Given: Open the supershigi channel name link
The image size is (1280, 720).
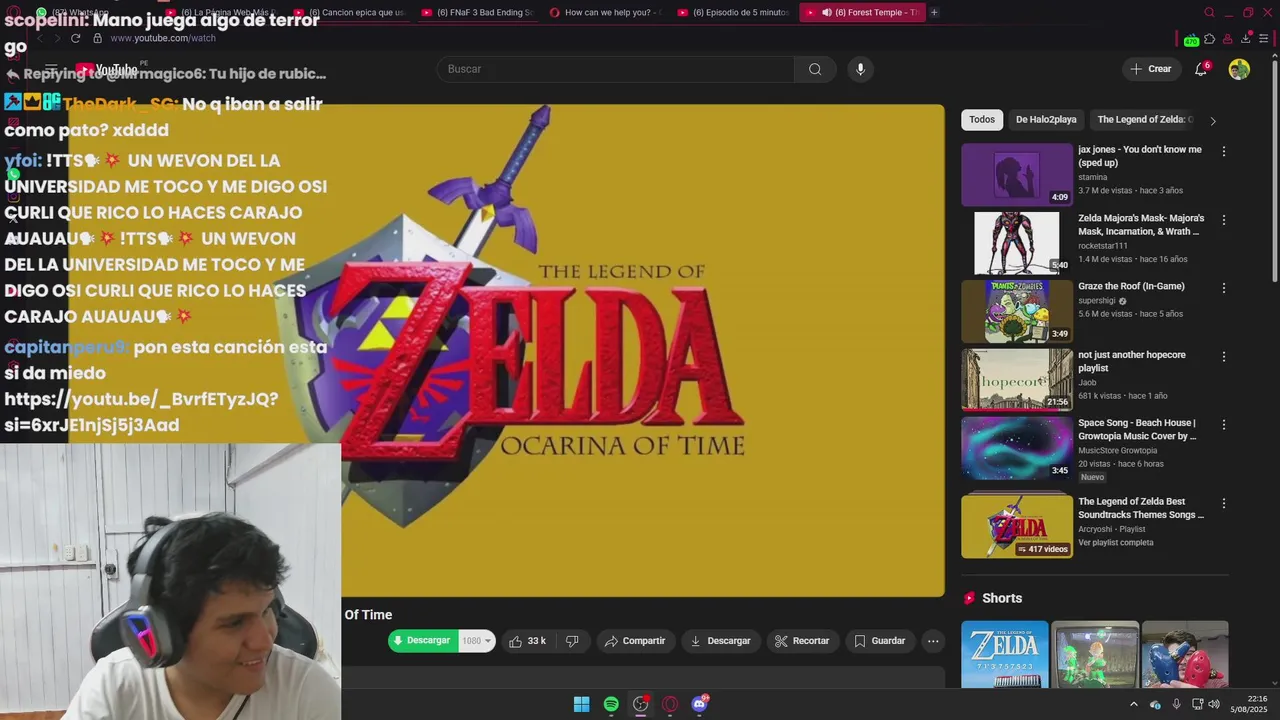Looking at the screenshot, I should (x=1097, y=301).
